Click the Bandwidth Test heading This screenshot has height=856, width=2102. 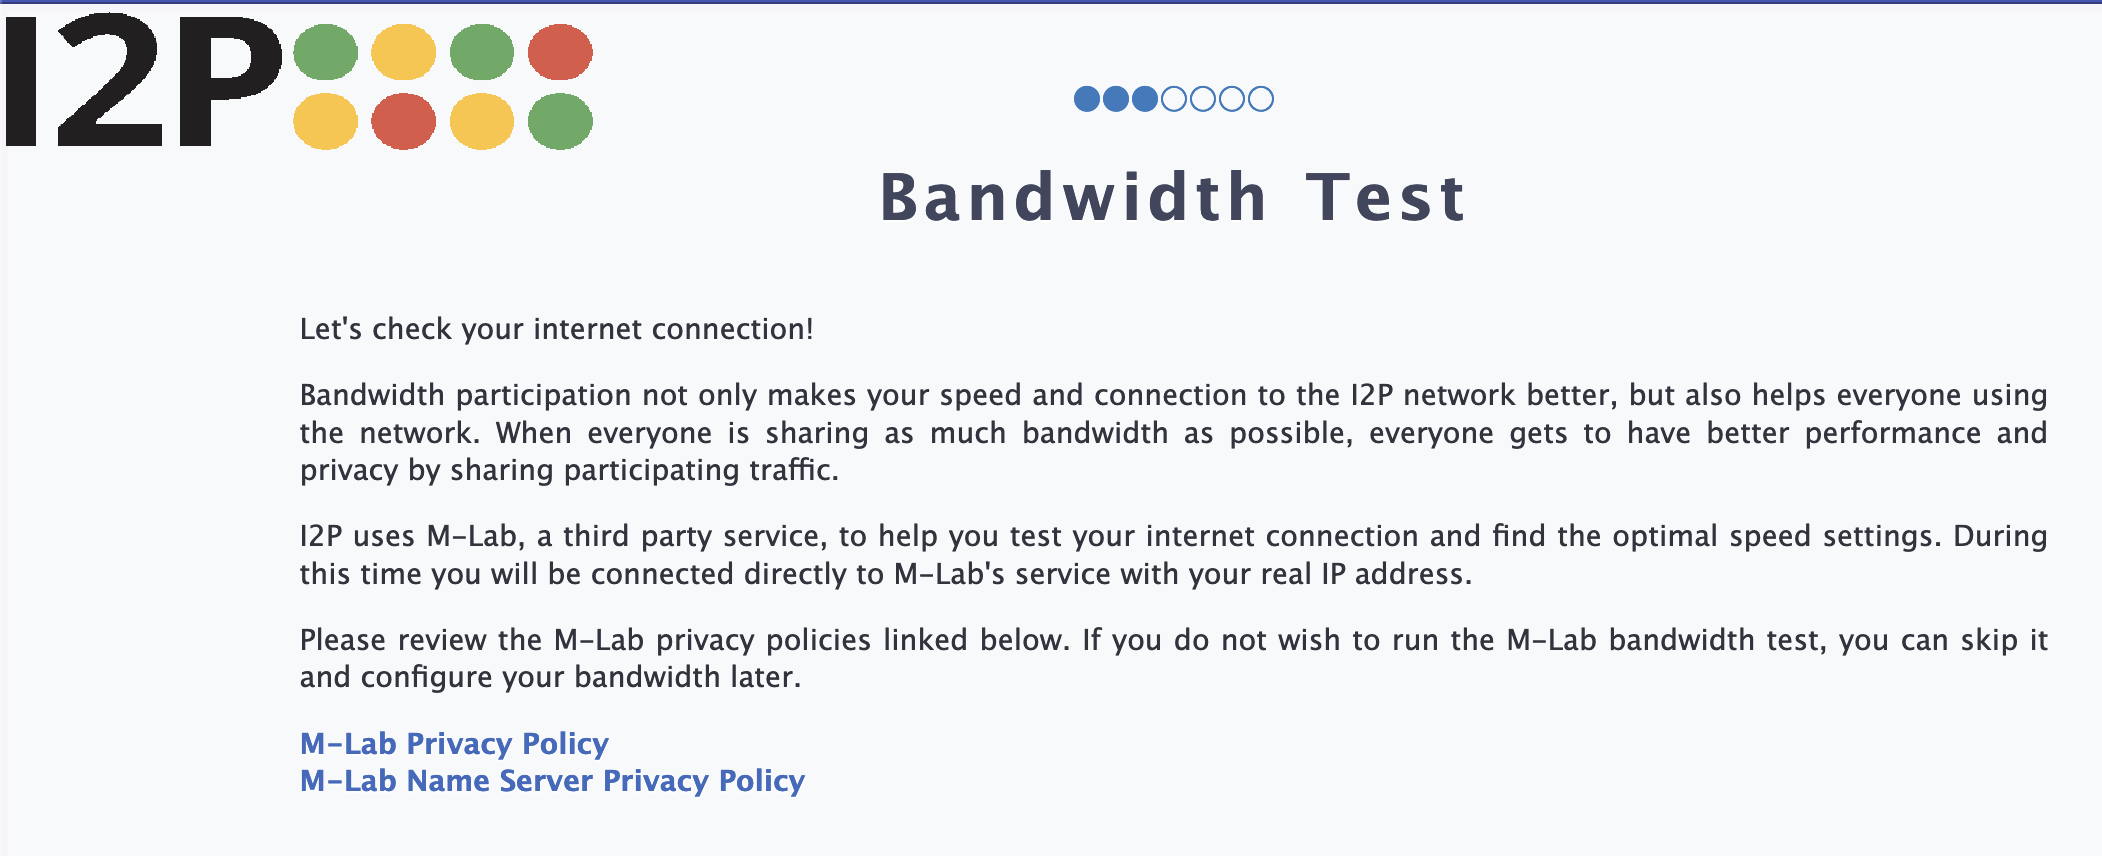tap(1173, 197)
